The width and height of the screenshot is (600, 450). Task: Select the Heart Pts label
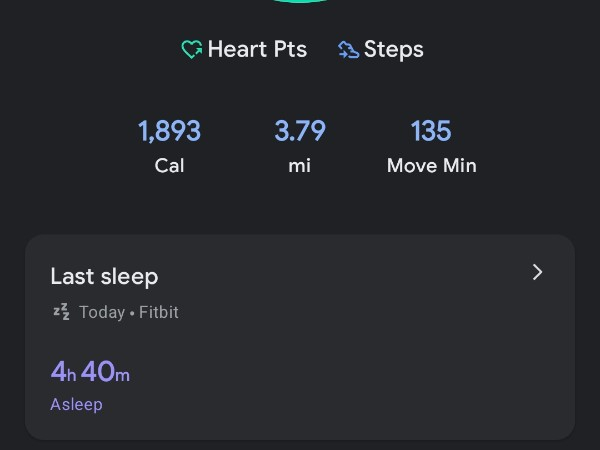pos(257,49)
